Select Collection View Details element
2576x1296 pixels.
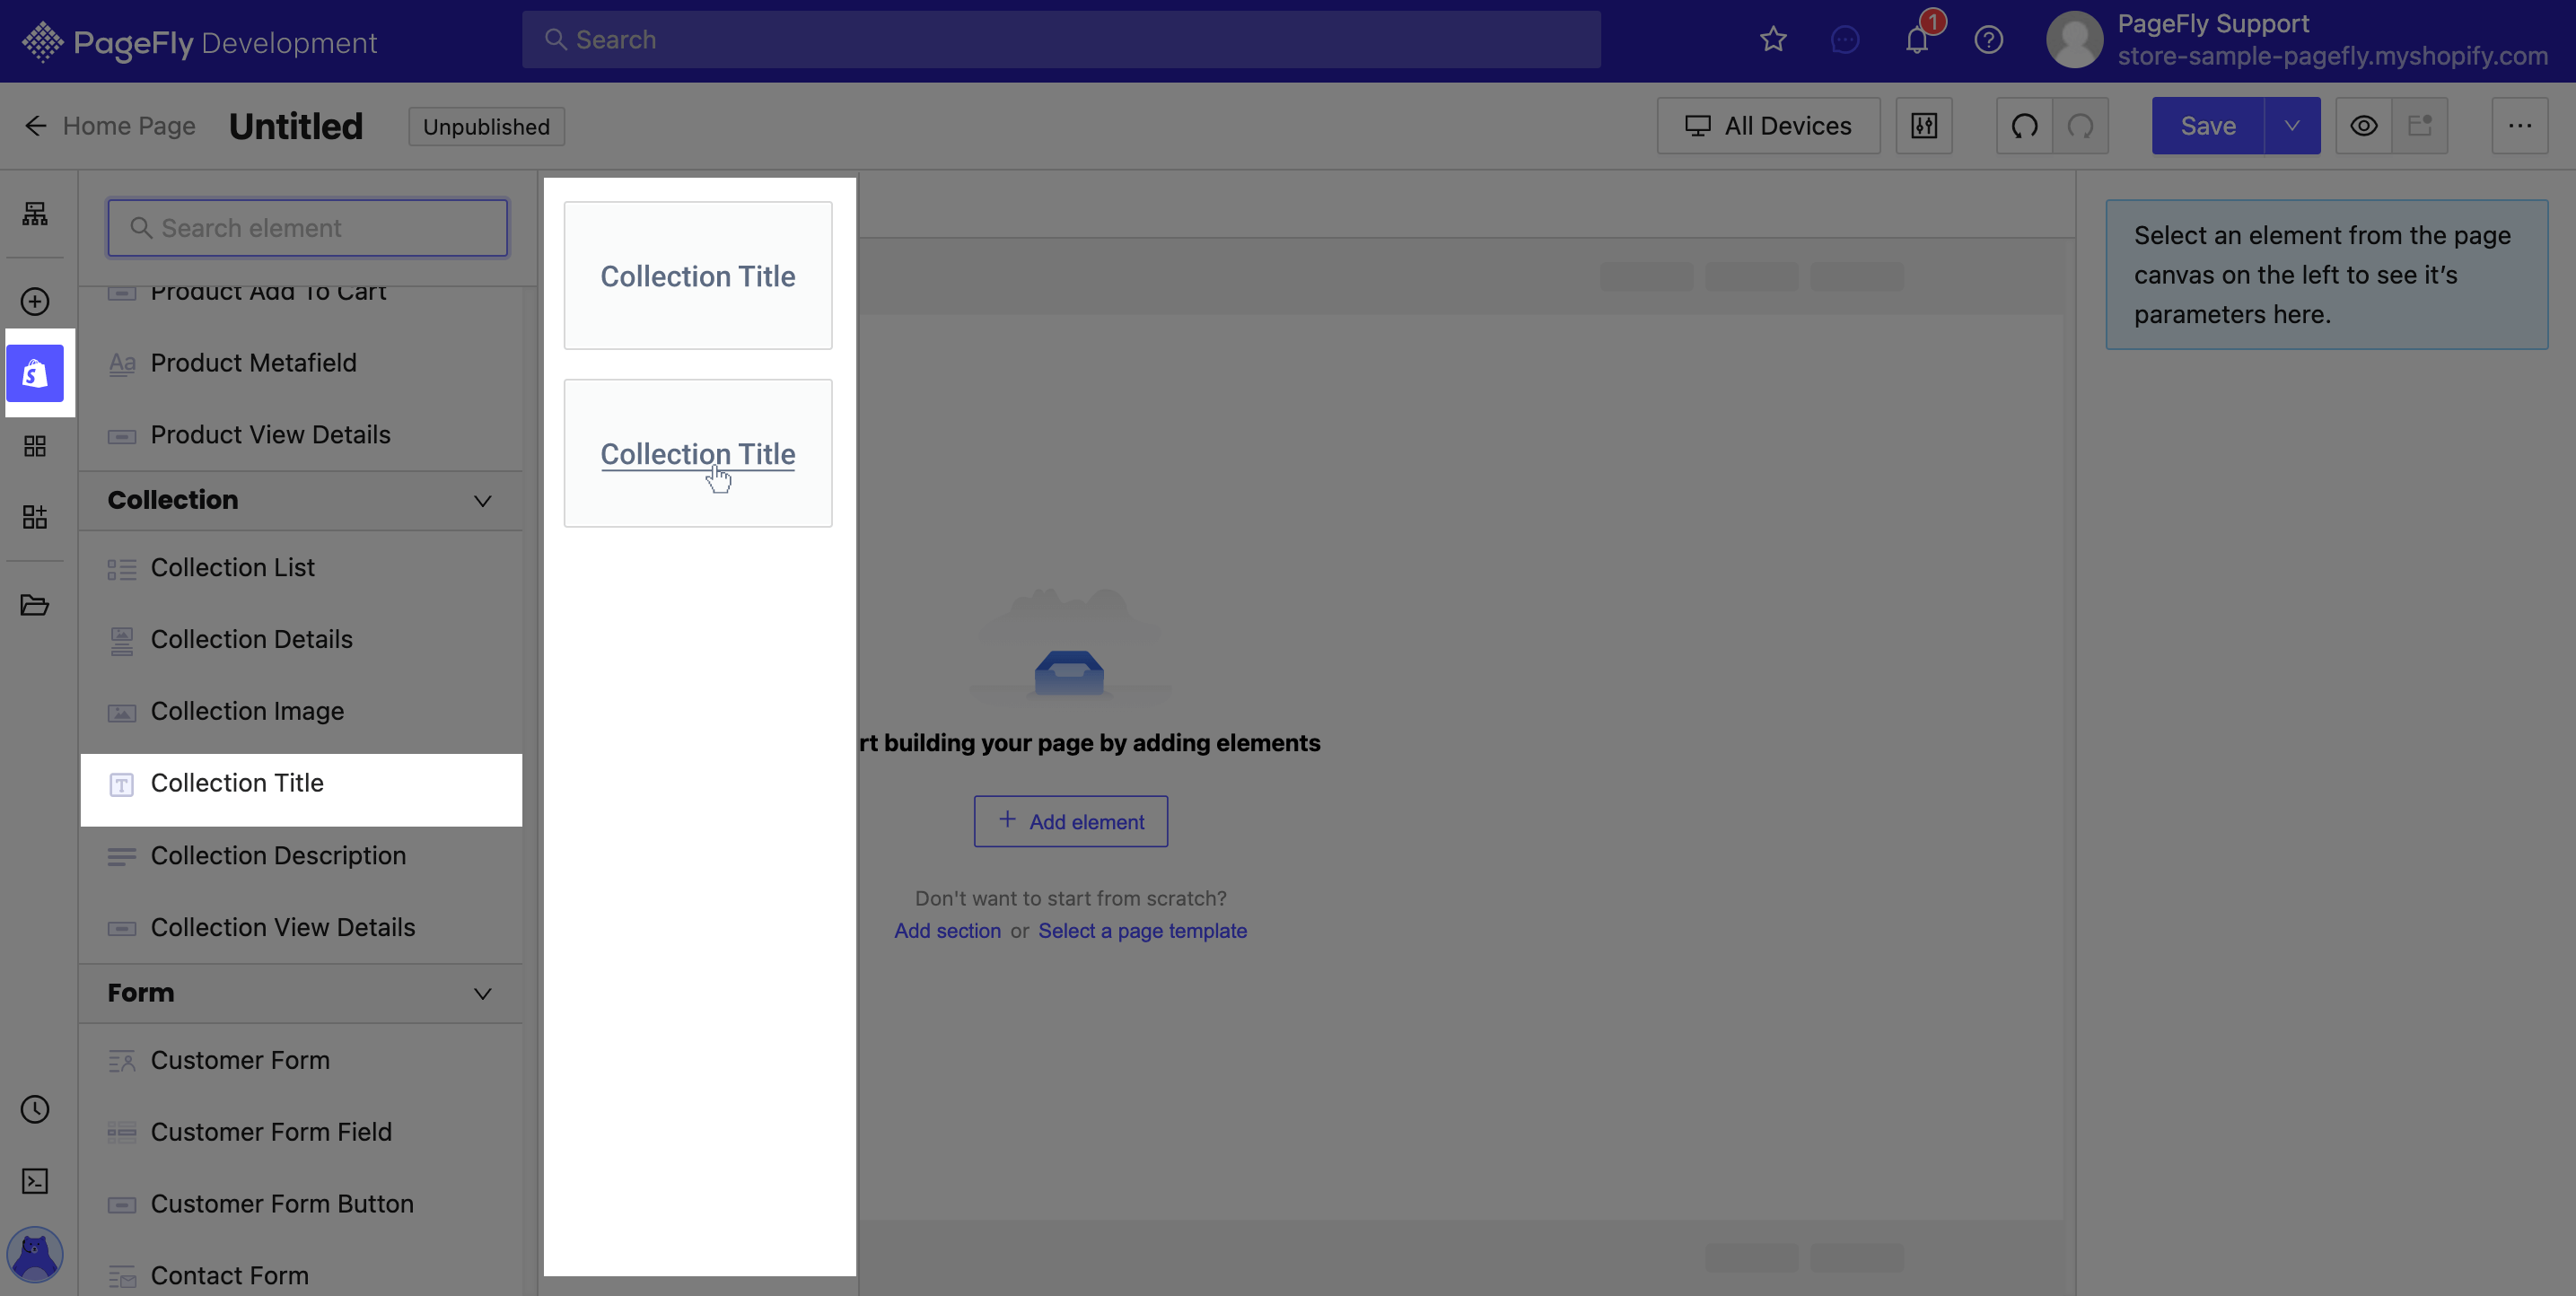coord(301,928)
